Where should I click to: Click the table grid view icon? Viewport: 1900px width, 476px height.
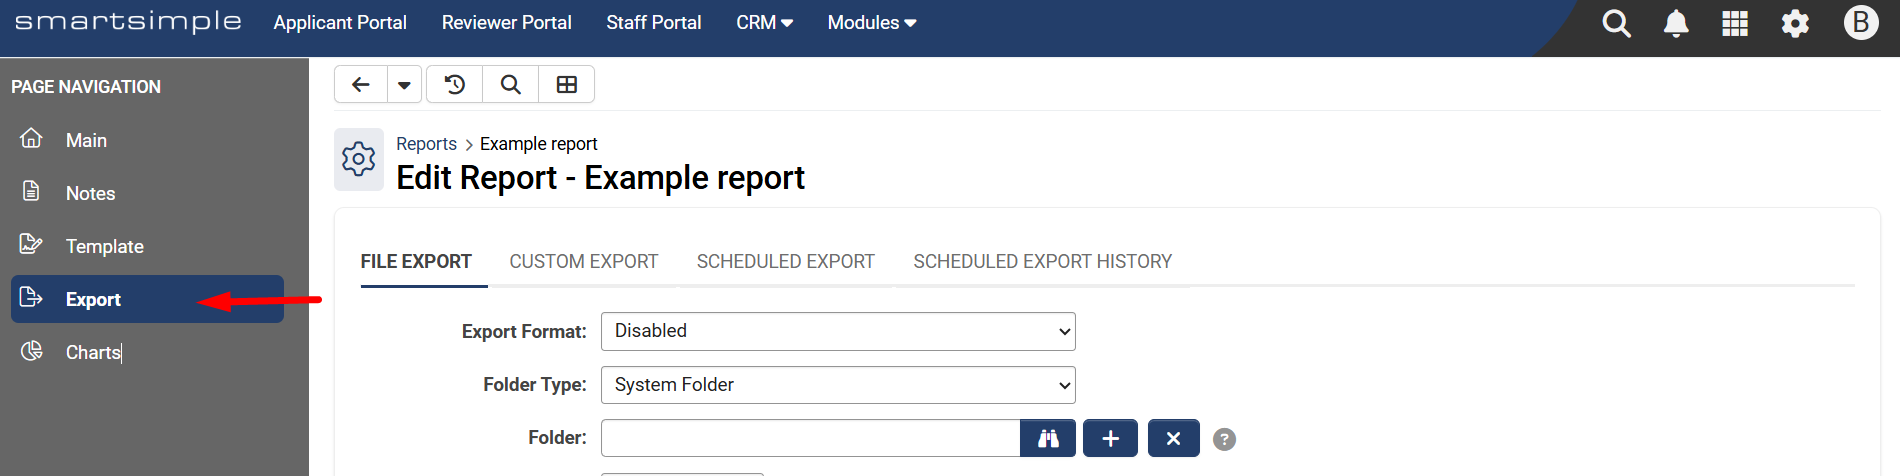tap(567, 85)
